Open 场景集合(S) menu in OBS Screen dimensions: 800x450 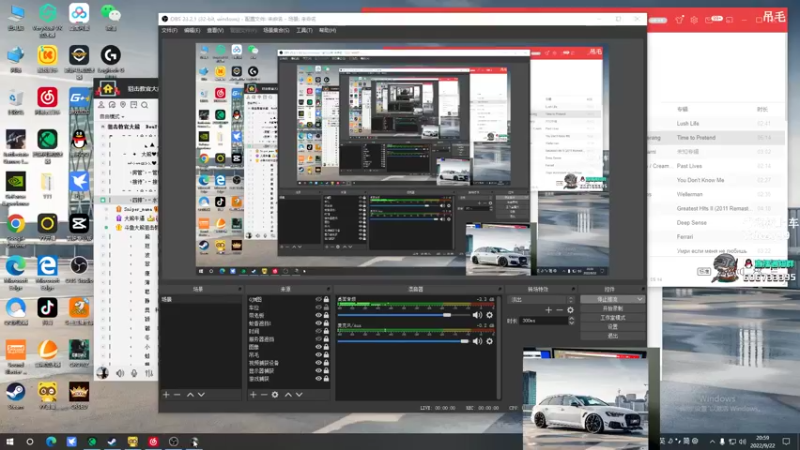point(276,31)
